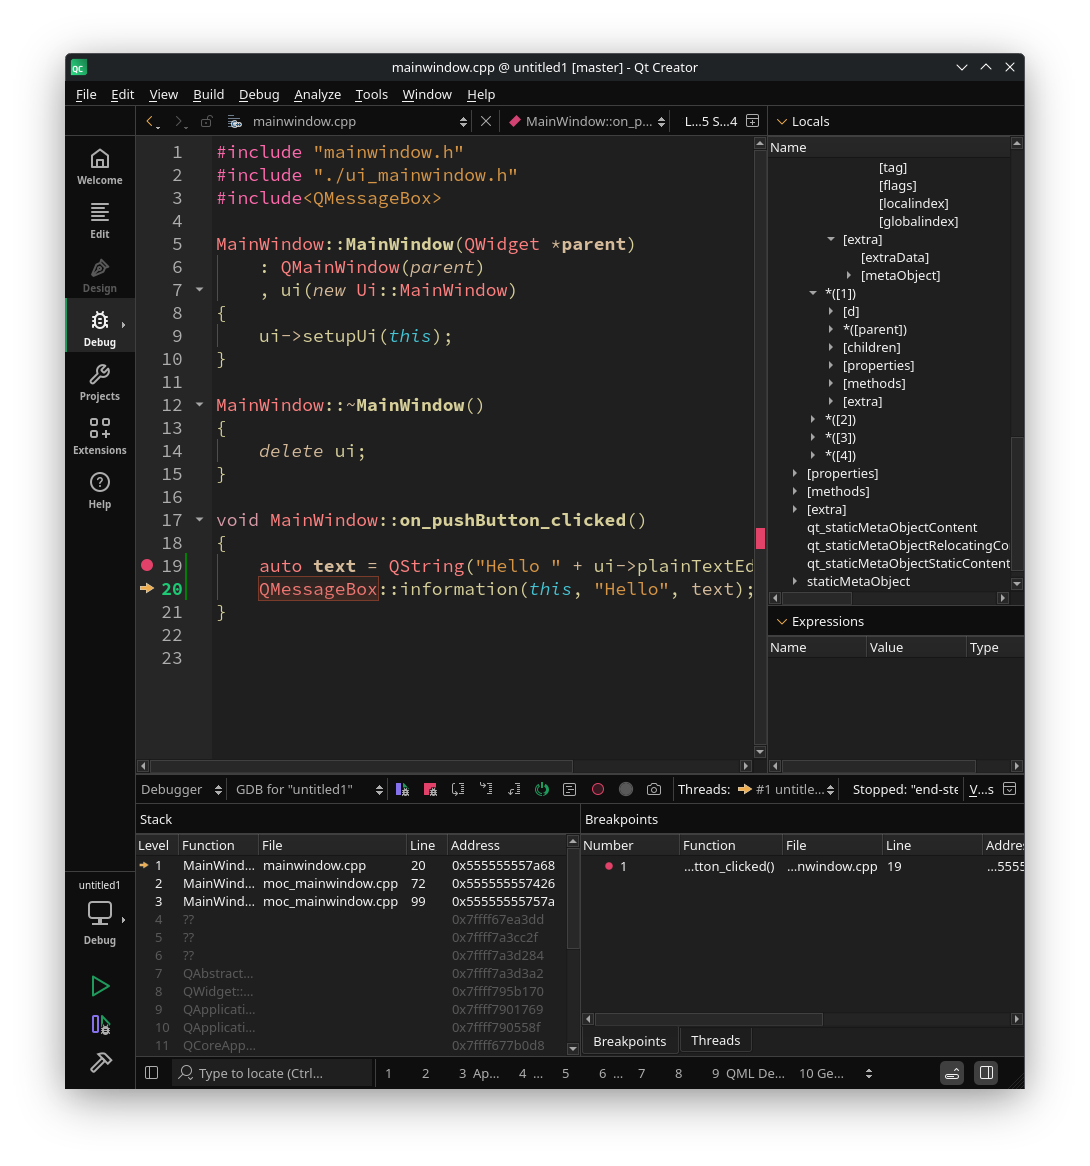Open the Threads #1 untitle... dropdown
The image size is (1090, 1166).
coord(786,790)
